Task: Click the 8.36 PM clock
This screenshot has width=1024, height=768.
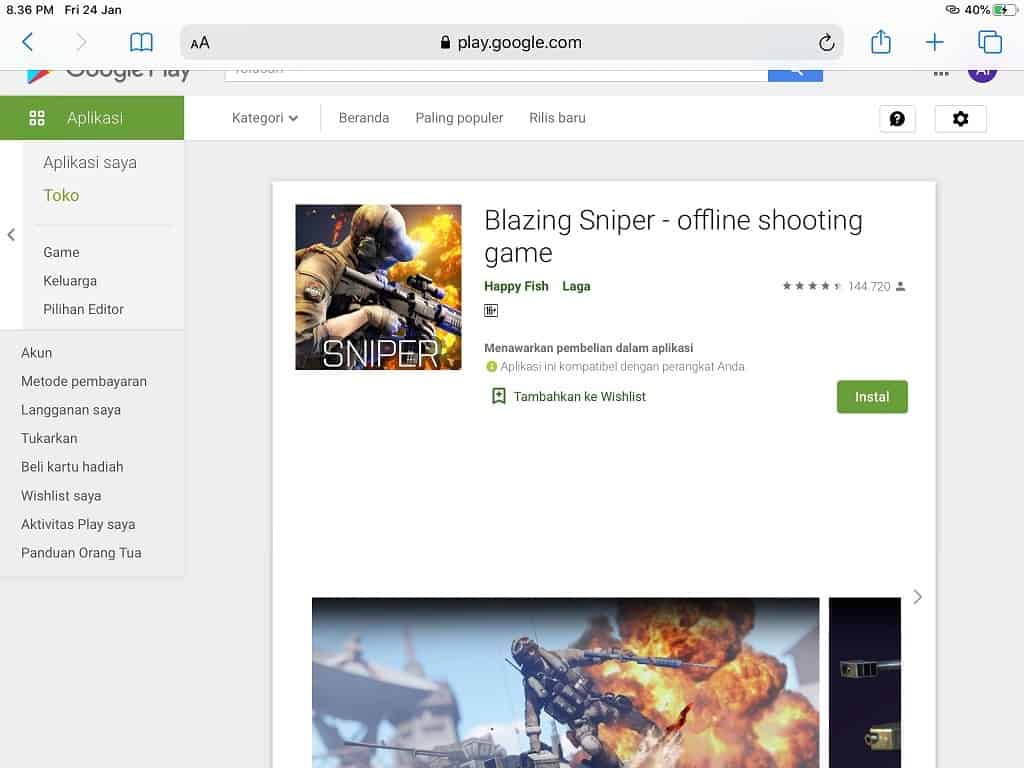Action: (30, 10)
